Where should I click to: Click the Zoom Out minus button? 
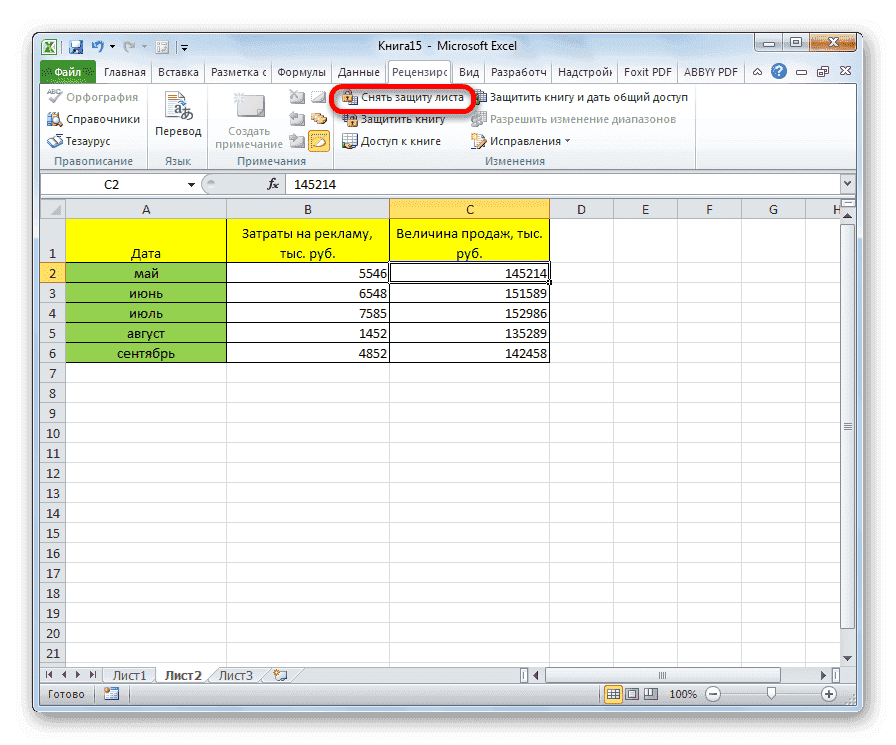[x=712, y=694]
